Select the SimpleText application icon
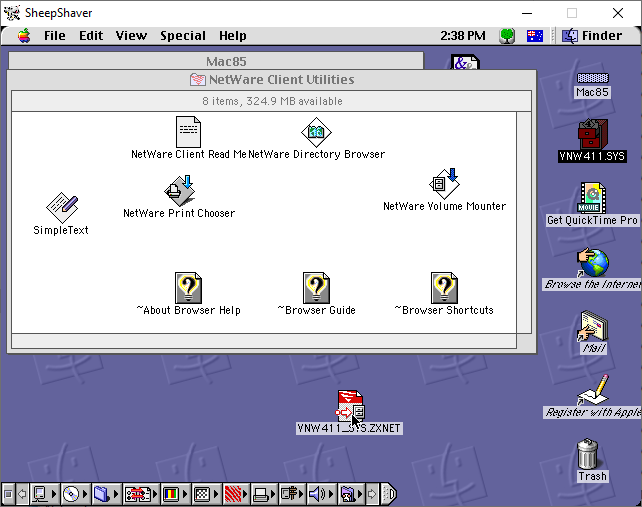This screenshot has height=507, width=642. (62, 208)
